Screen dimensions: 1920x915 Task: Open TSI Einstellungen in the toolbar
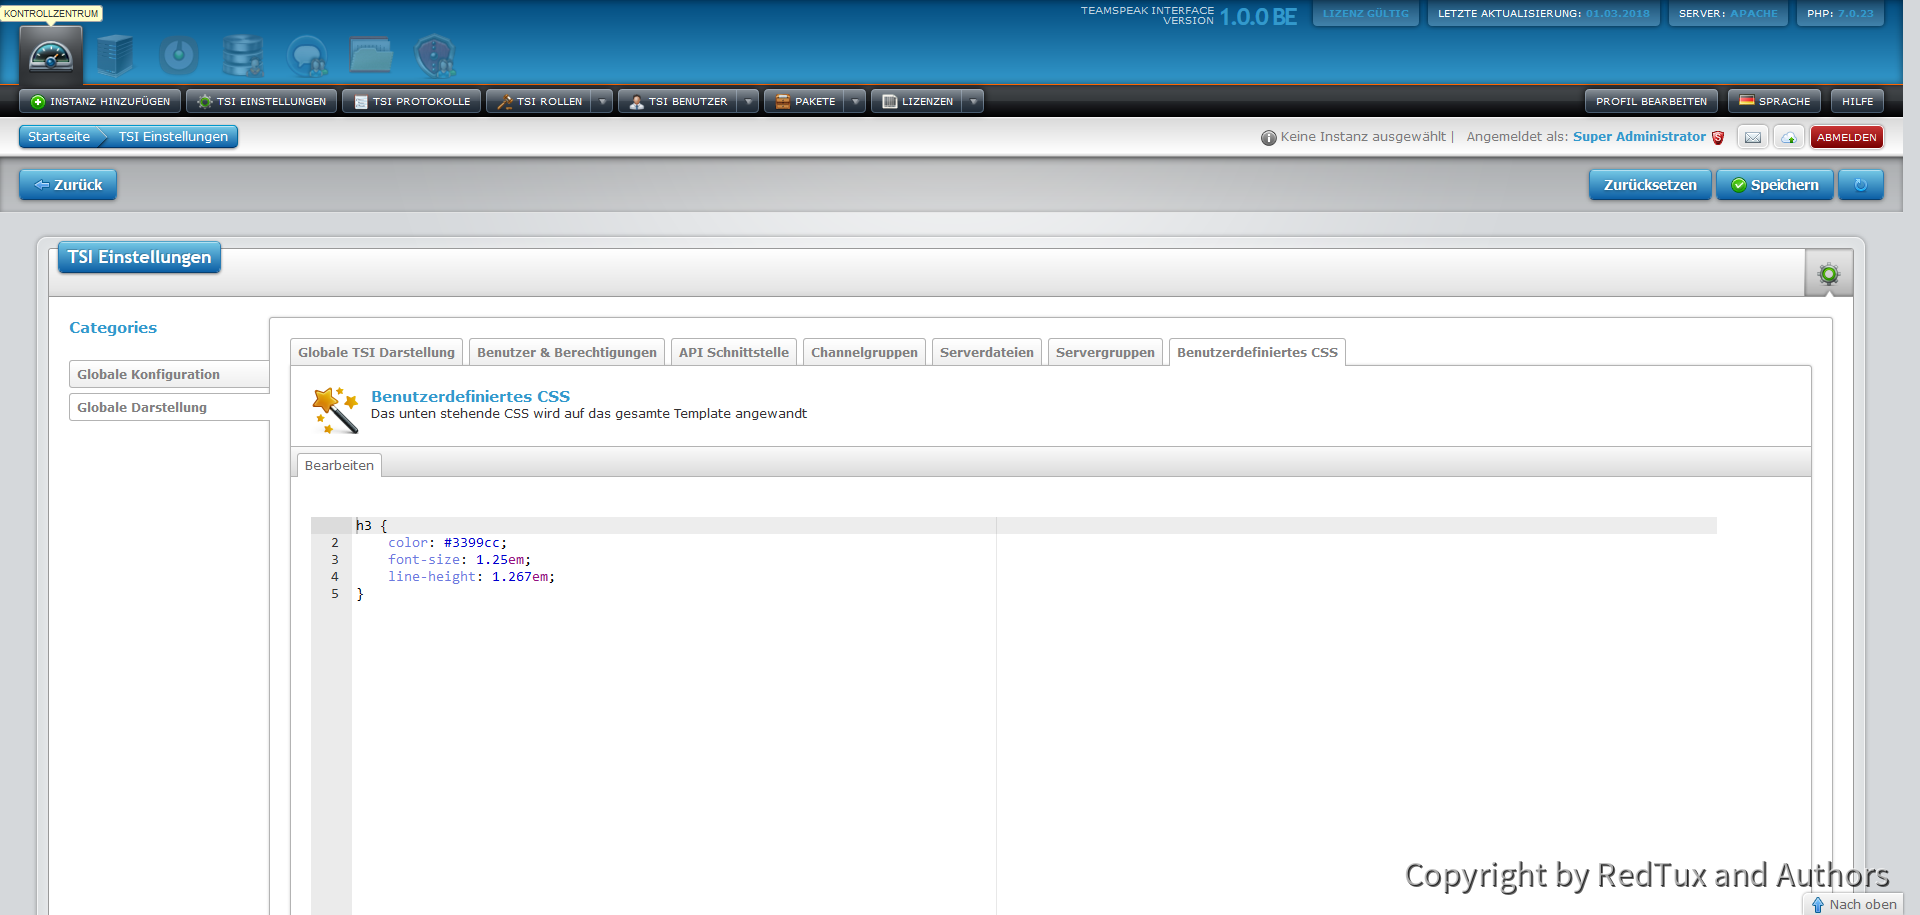point(262,101)
